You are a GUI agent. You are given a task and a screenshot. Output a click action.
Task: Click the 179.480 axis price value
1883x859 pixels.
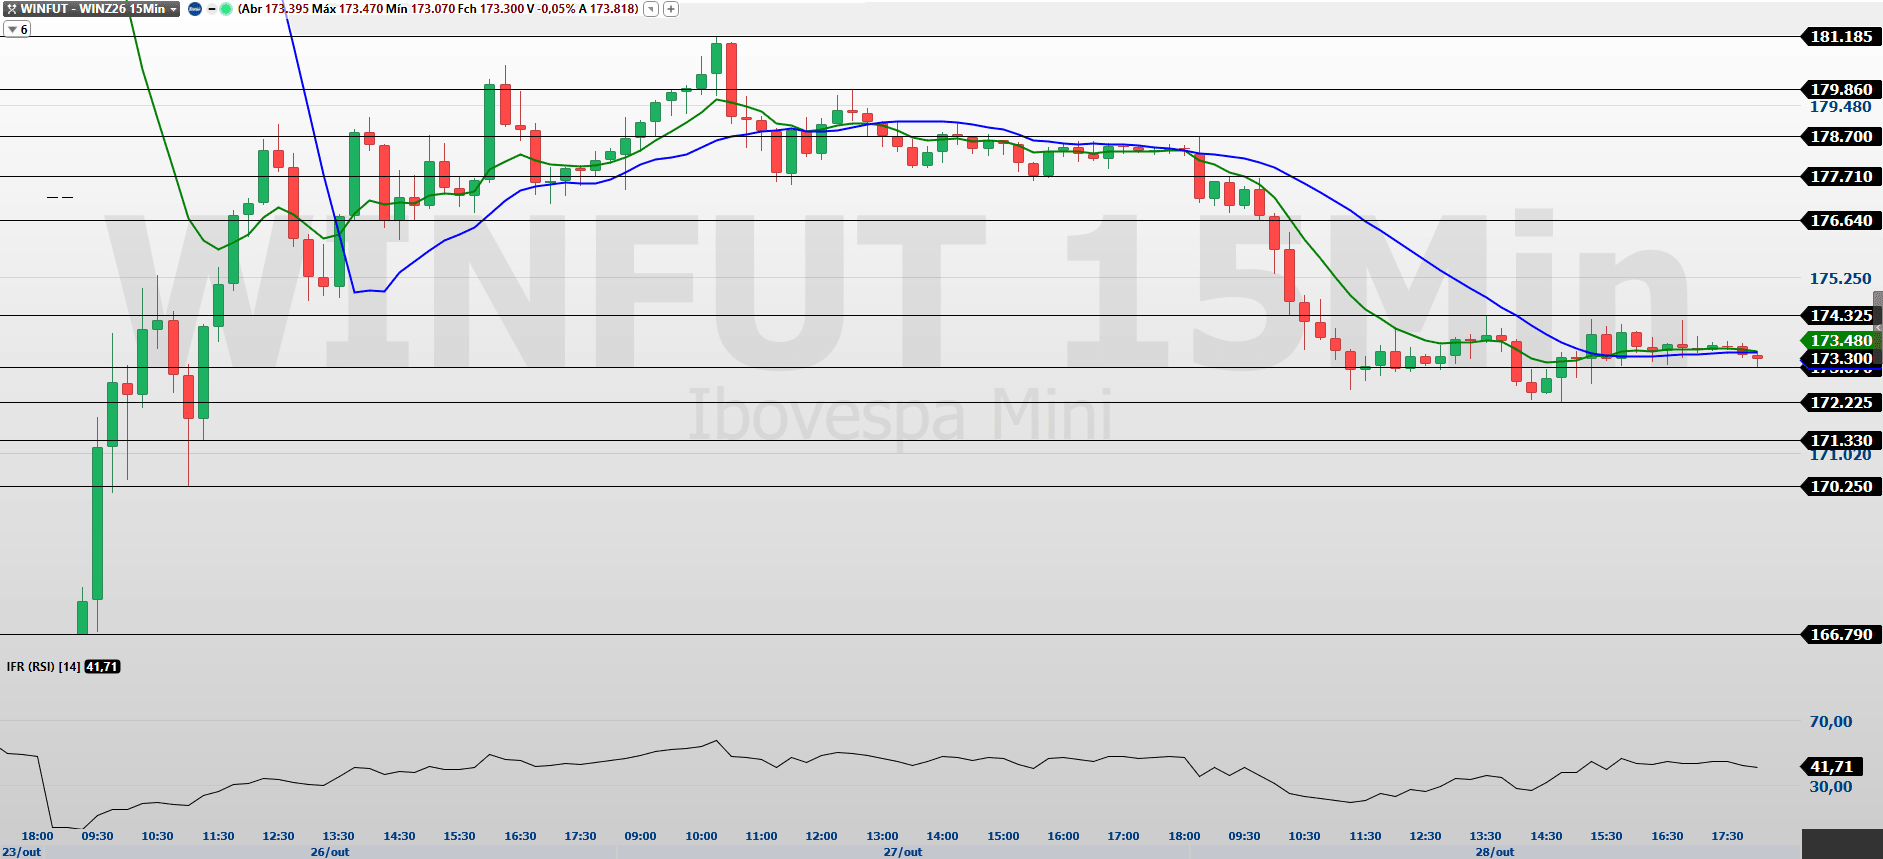coord(1840,107)
